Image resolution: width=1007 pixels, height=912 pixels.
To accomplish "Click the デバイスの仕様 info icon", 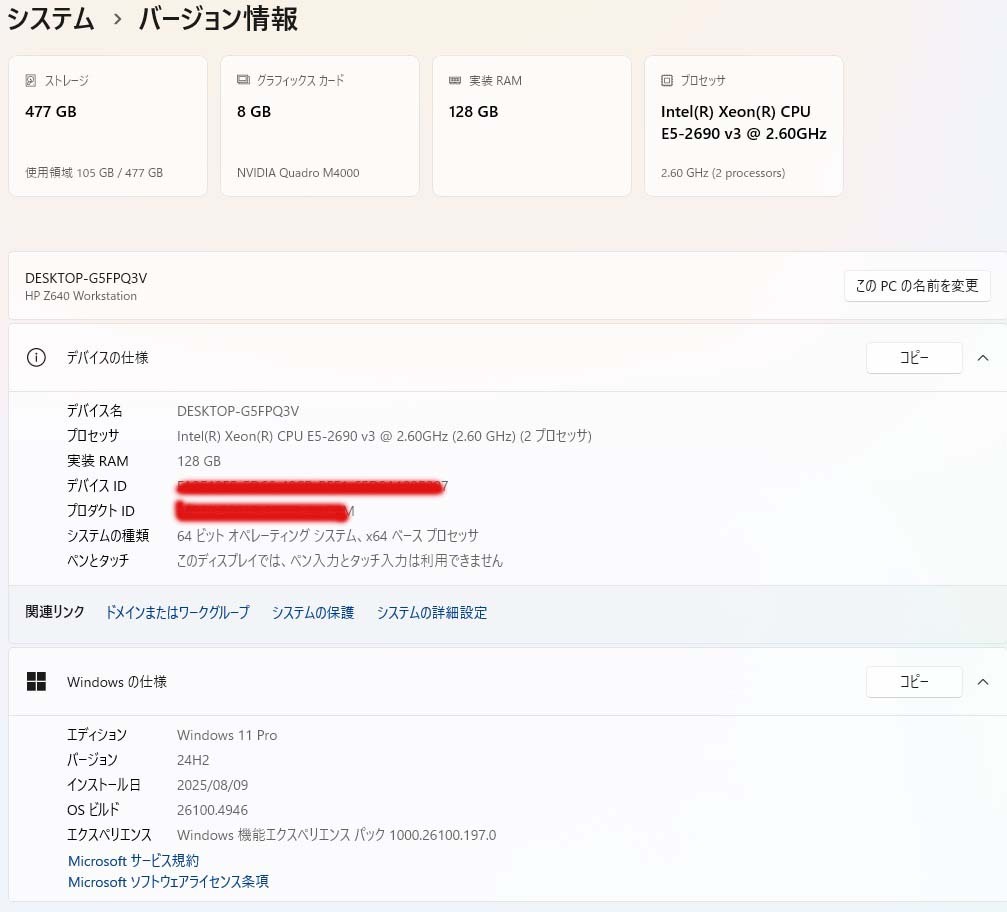I will (x=36, y=357).
